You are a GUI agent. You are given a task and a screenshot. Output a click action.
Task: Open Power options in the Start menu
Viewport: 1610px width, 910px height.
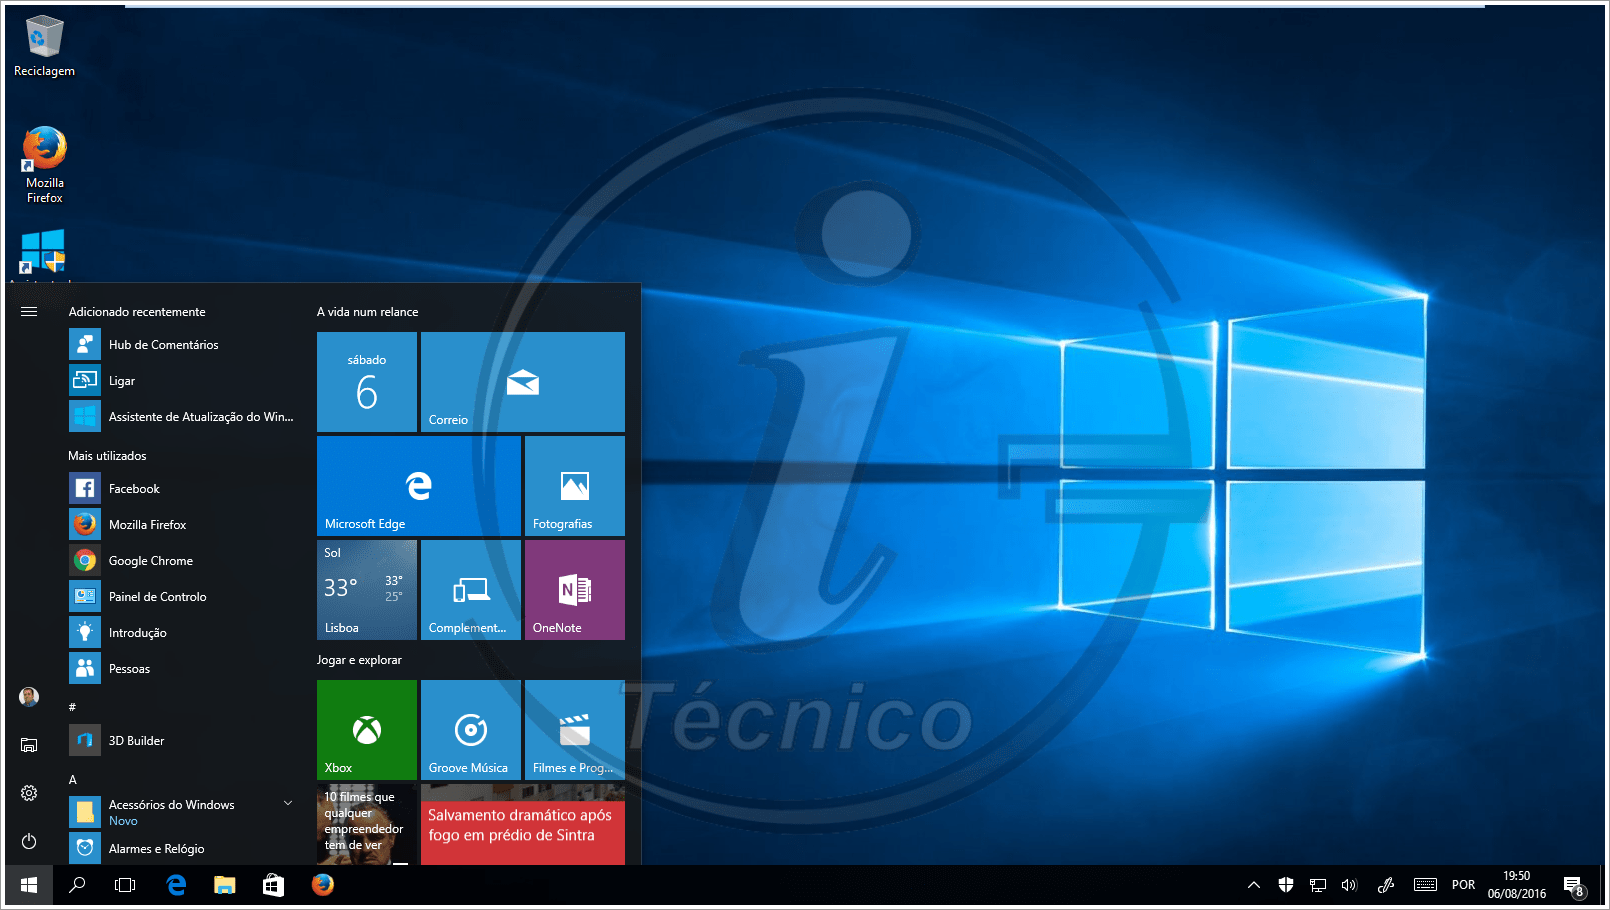pyautogui.click(x=28, y=840)
